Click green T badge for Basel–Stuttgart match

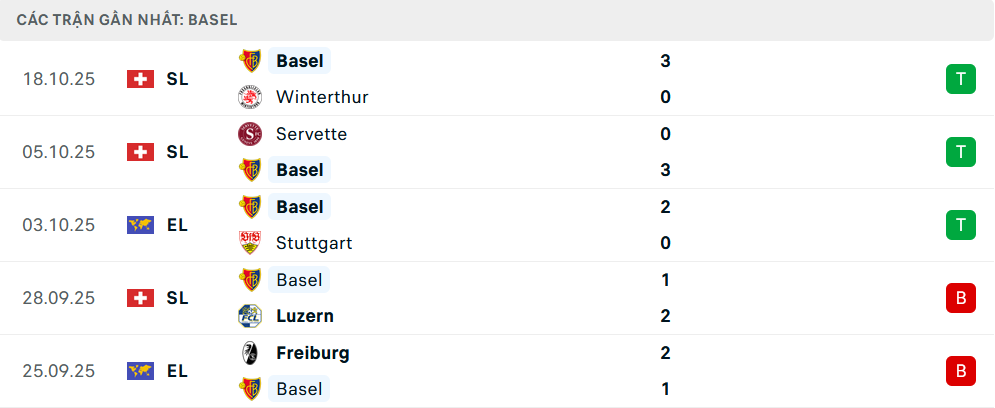pyautogui.click(x=960, y=225)
